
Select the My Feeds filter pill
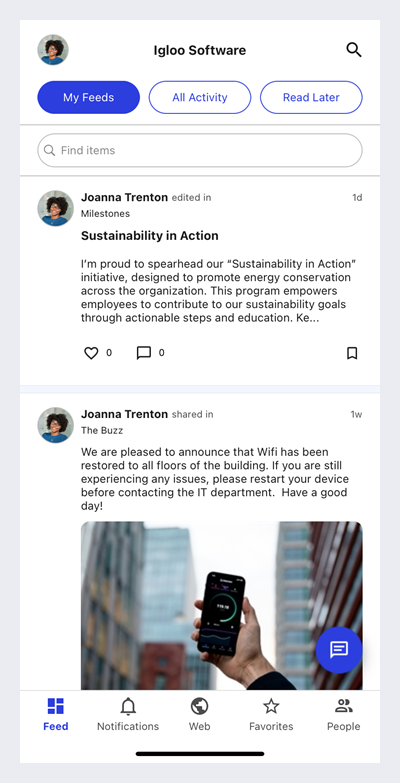tap(88, 97)
